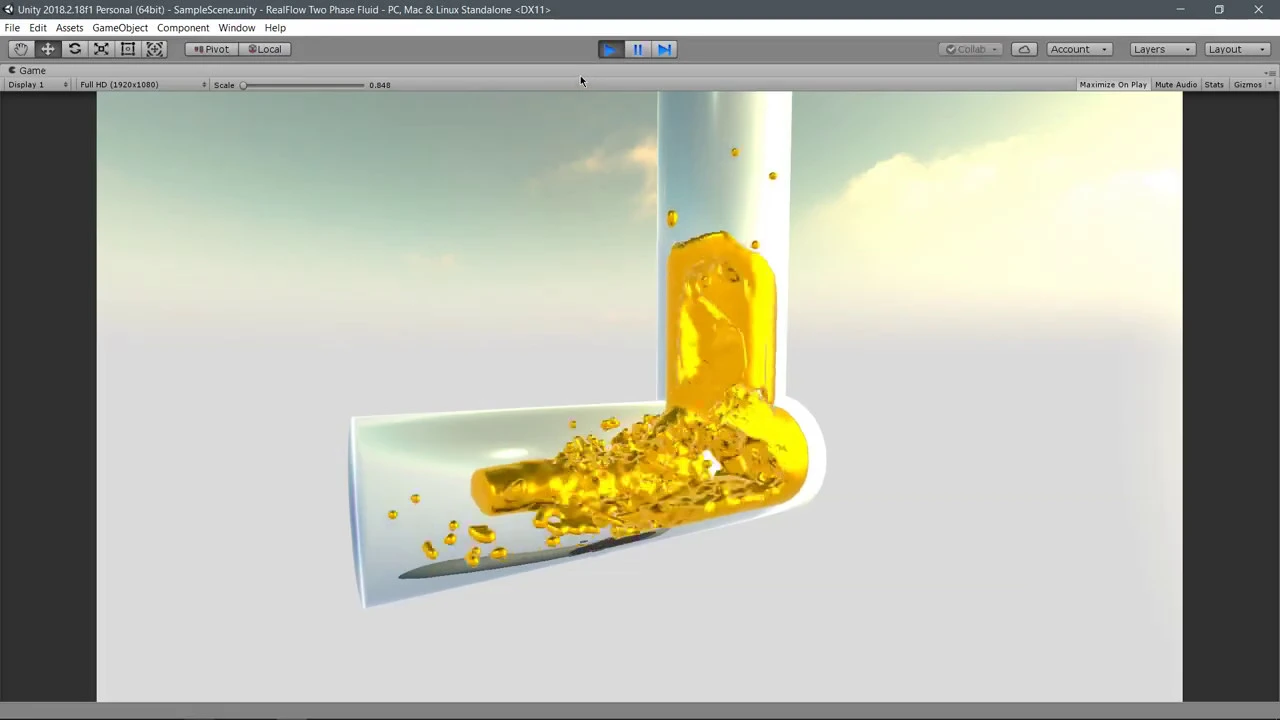1280x720 pixels.
Task: Toggle Gizmos in Game view
Action: click(x=1247, y=85)
